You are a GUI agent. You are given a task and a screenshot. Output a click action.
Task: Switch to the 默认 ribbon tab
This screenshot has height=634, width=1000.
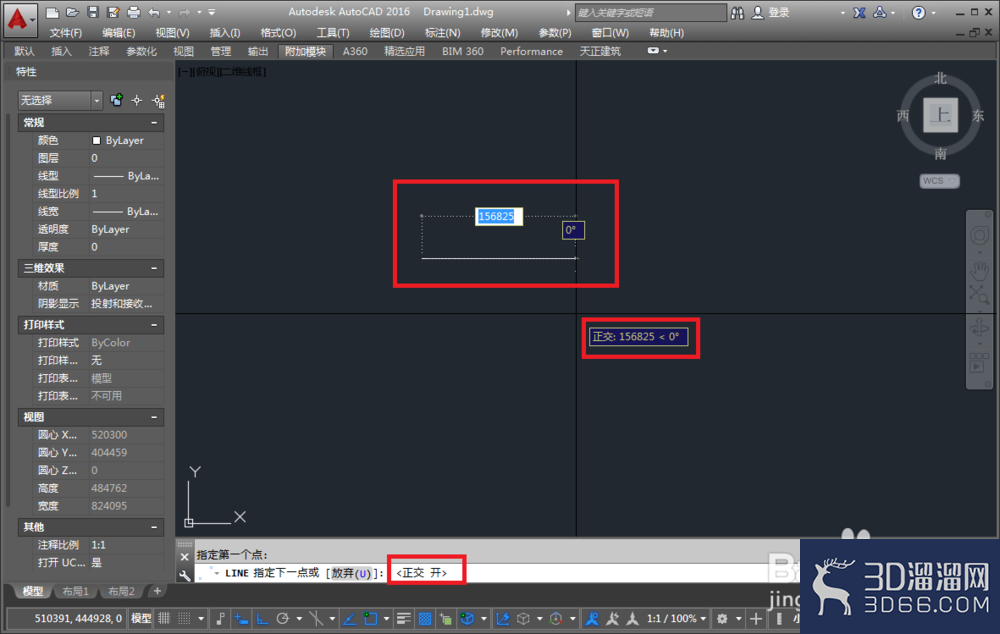tap(24, 51)
